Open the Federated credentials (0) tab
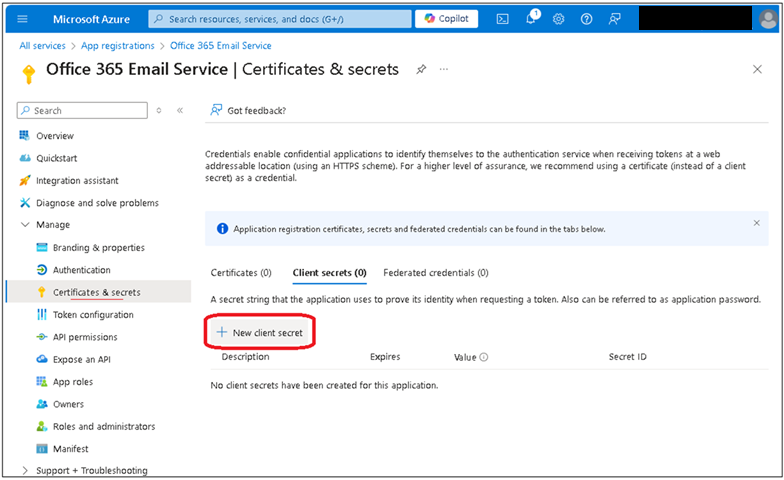The height and width of the screenshot is (480, 784). click(x=436, y=272)
